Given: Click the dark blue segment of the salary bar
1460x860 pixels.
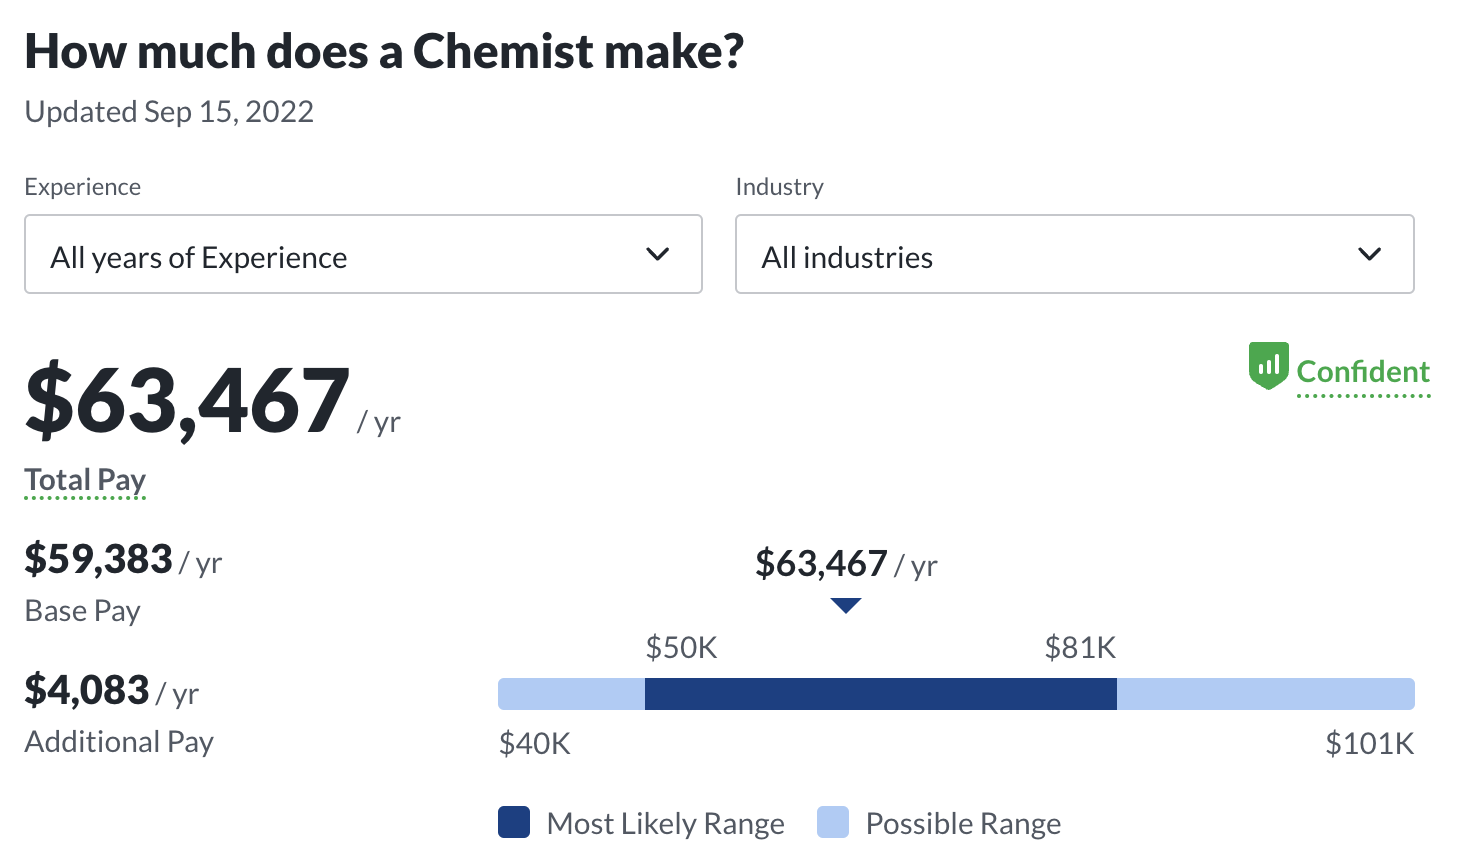Looking at the screenshot, I should [x=880, y=694].
